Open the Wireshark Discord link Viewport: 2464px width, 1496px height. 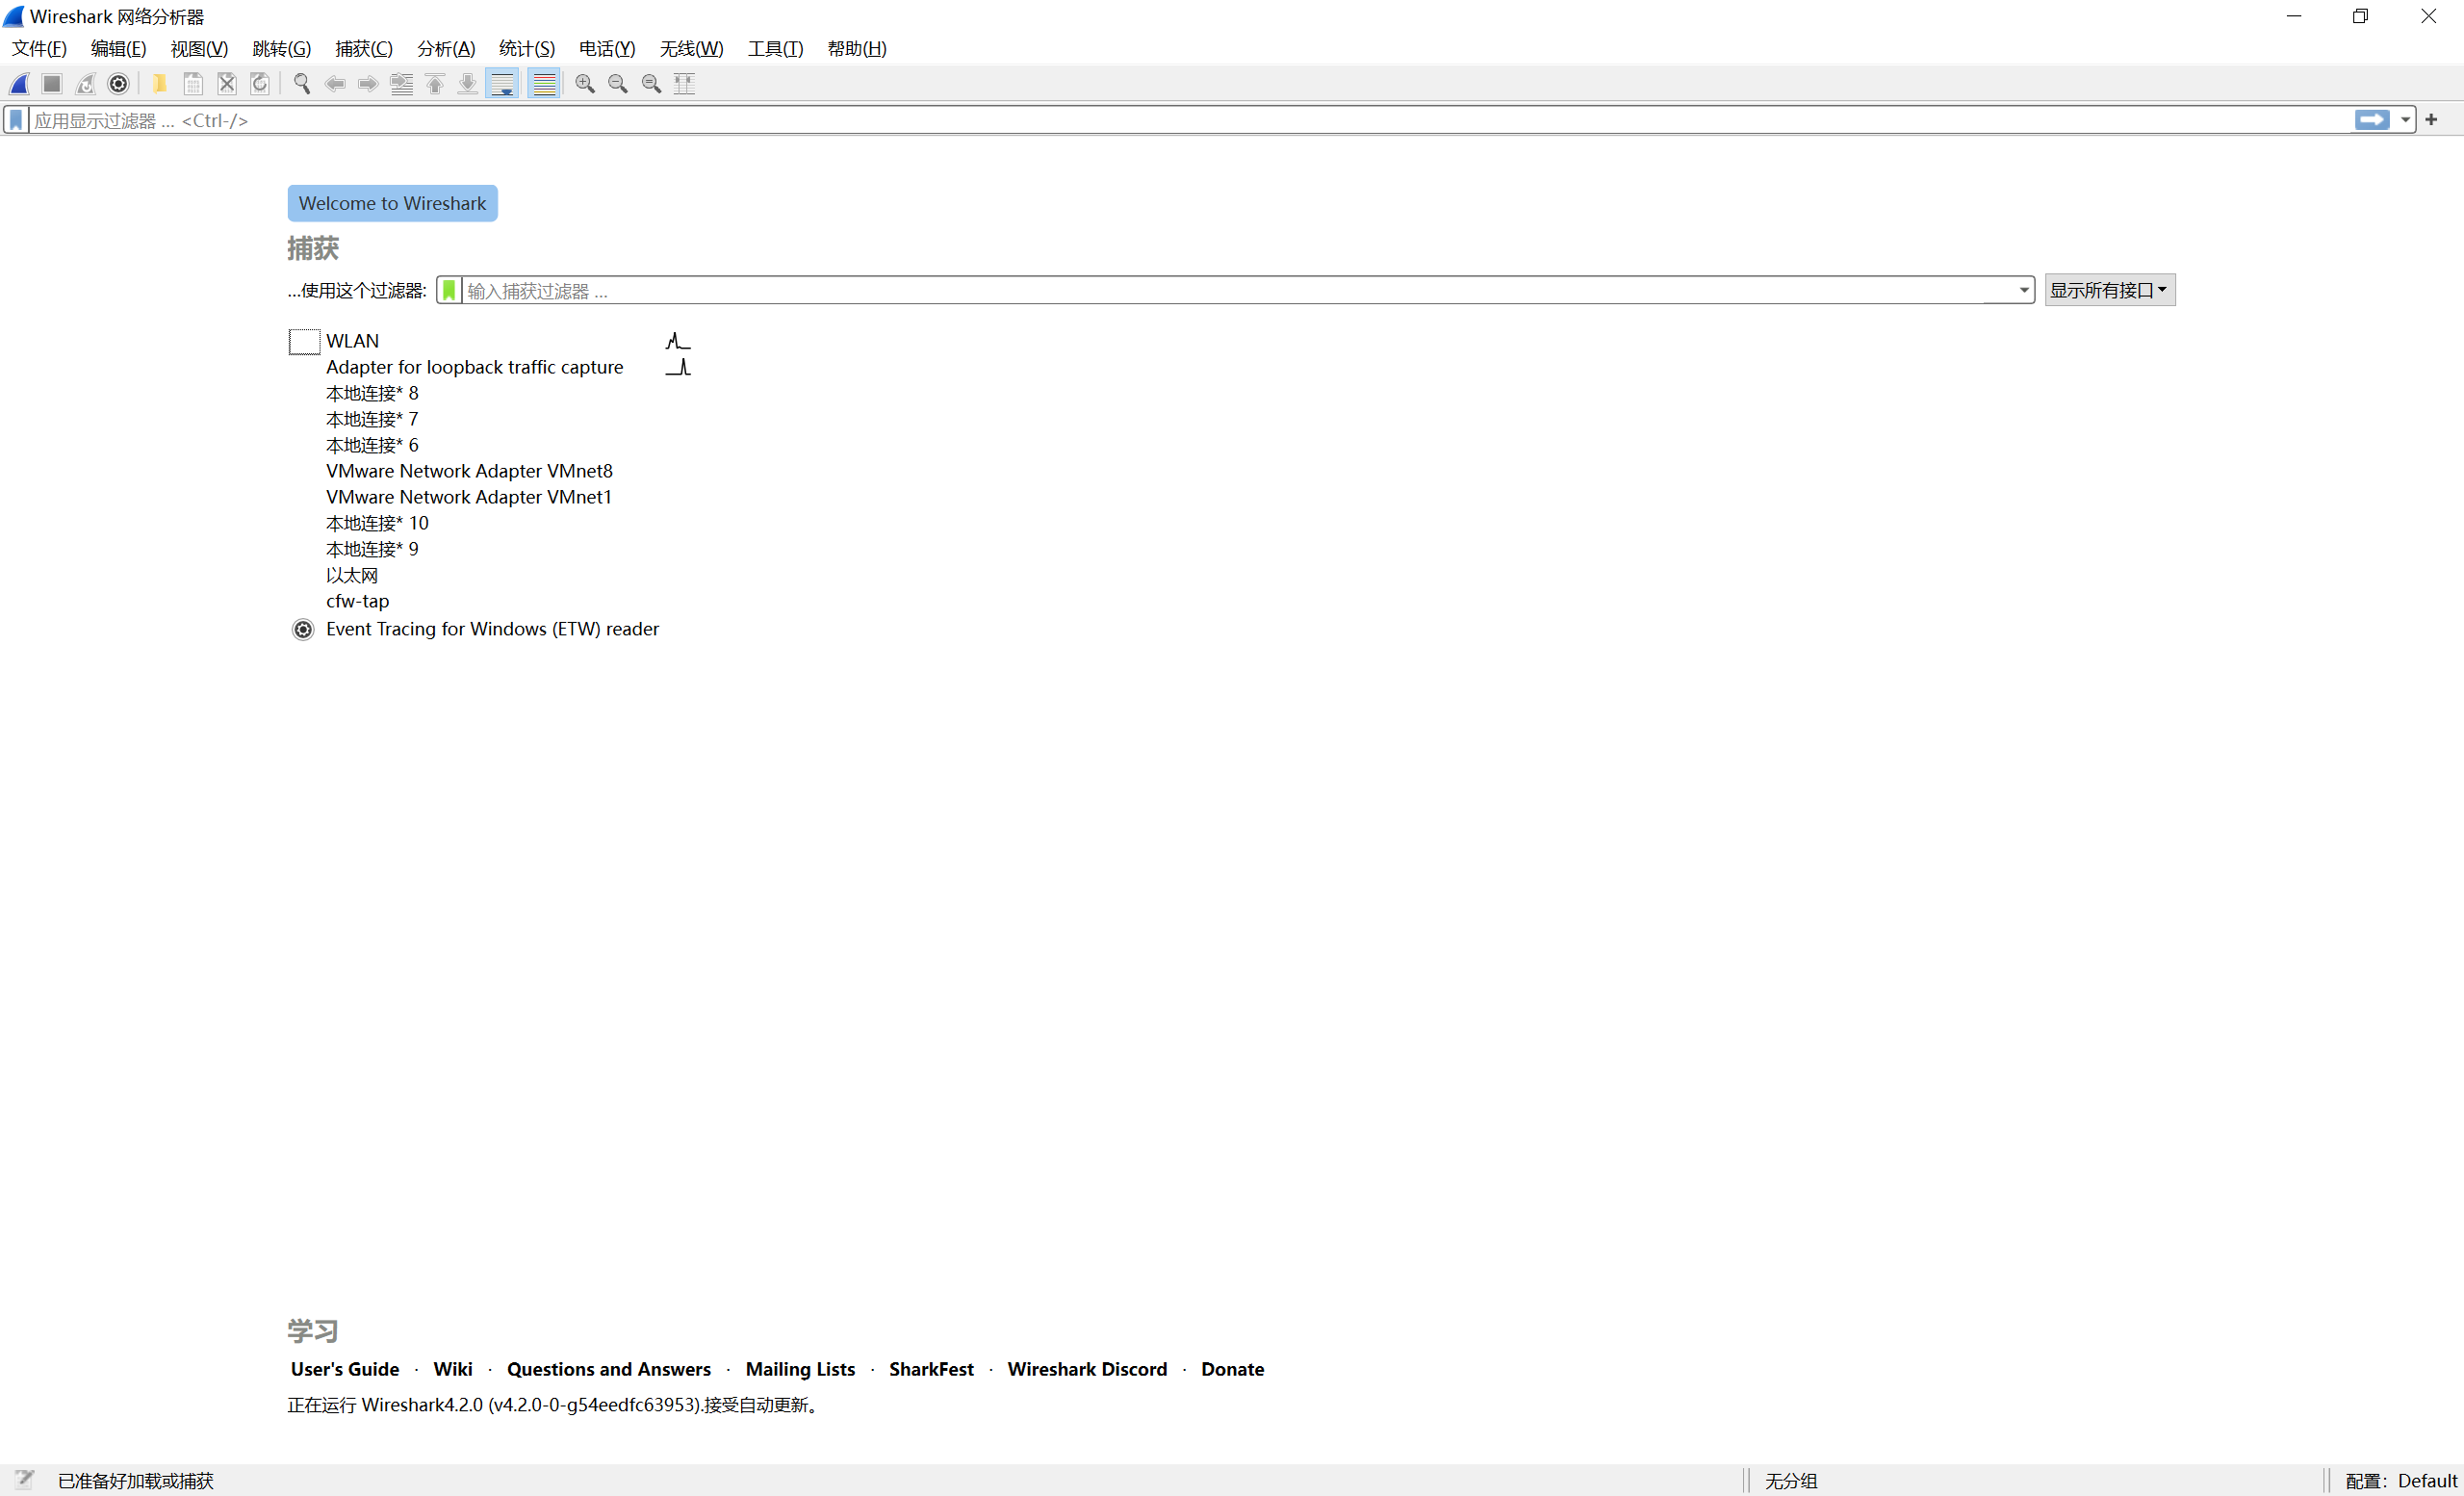tap(1087, 1369)
